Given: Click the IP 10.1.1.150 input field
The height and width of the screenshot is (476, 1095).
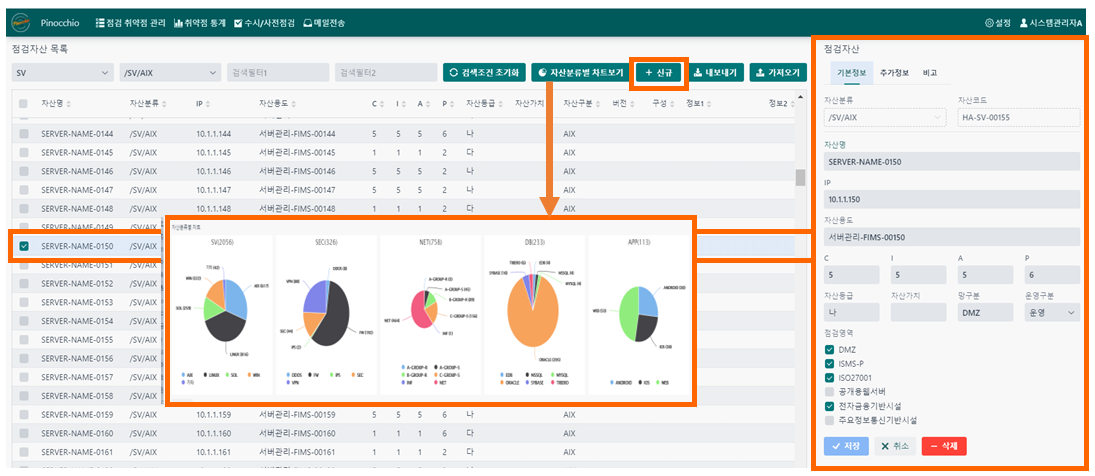Looking at the screenshot, I should tap(952, 199).
